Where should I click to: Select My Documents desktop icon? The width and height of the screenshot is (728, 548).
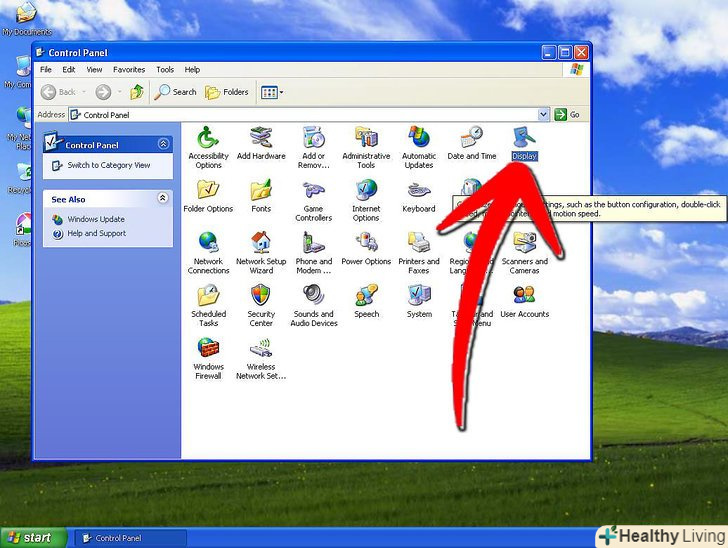[26, 19]
